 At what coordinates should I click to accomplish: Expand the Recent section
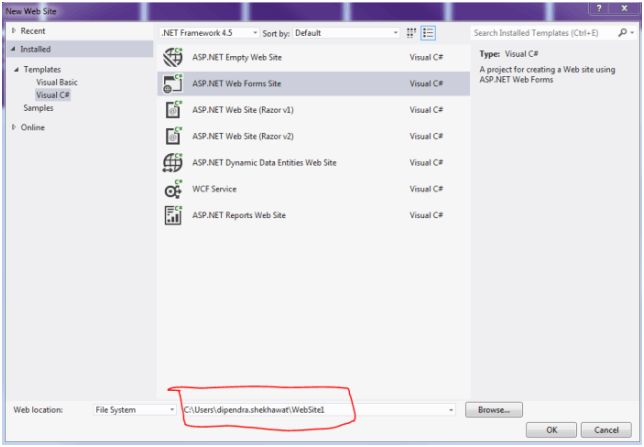click(14, 30)
